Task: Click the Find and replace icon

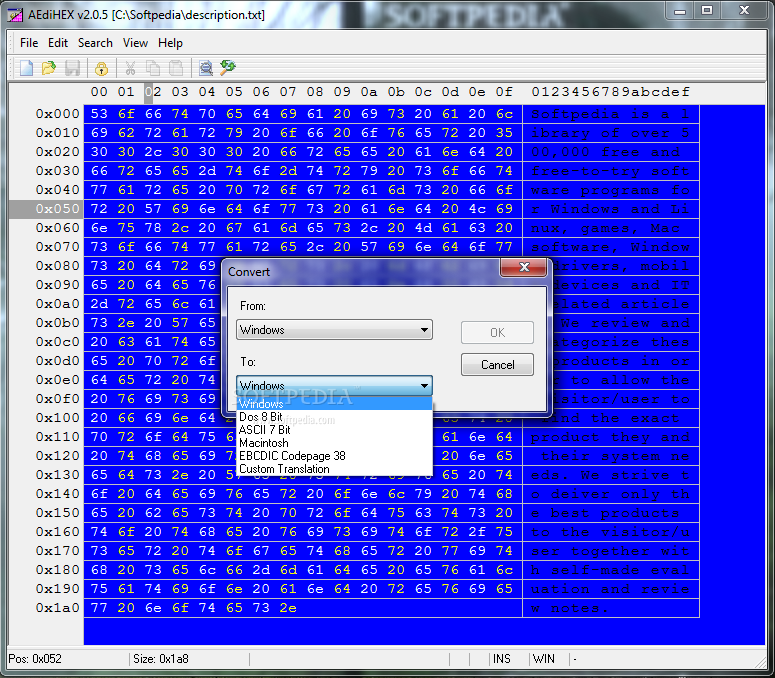Action: (x=228, y=68)
